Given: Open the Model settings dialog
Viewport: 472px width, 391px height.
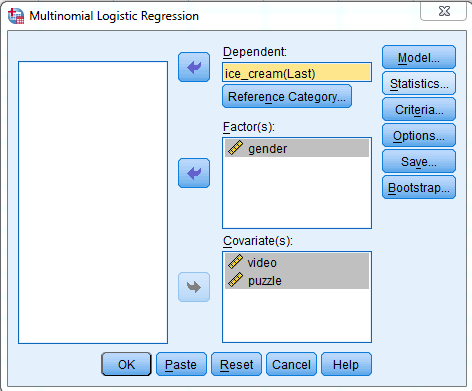Looking at the screenshot, I should (x=419, y=57).
